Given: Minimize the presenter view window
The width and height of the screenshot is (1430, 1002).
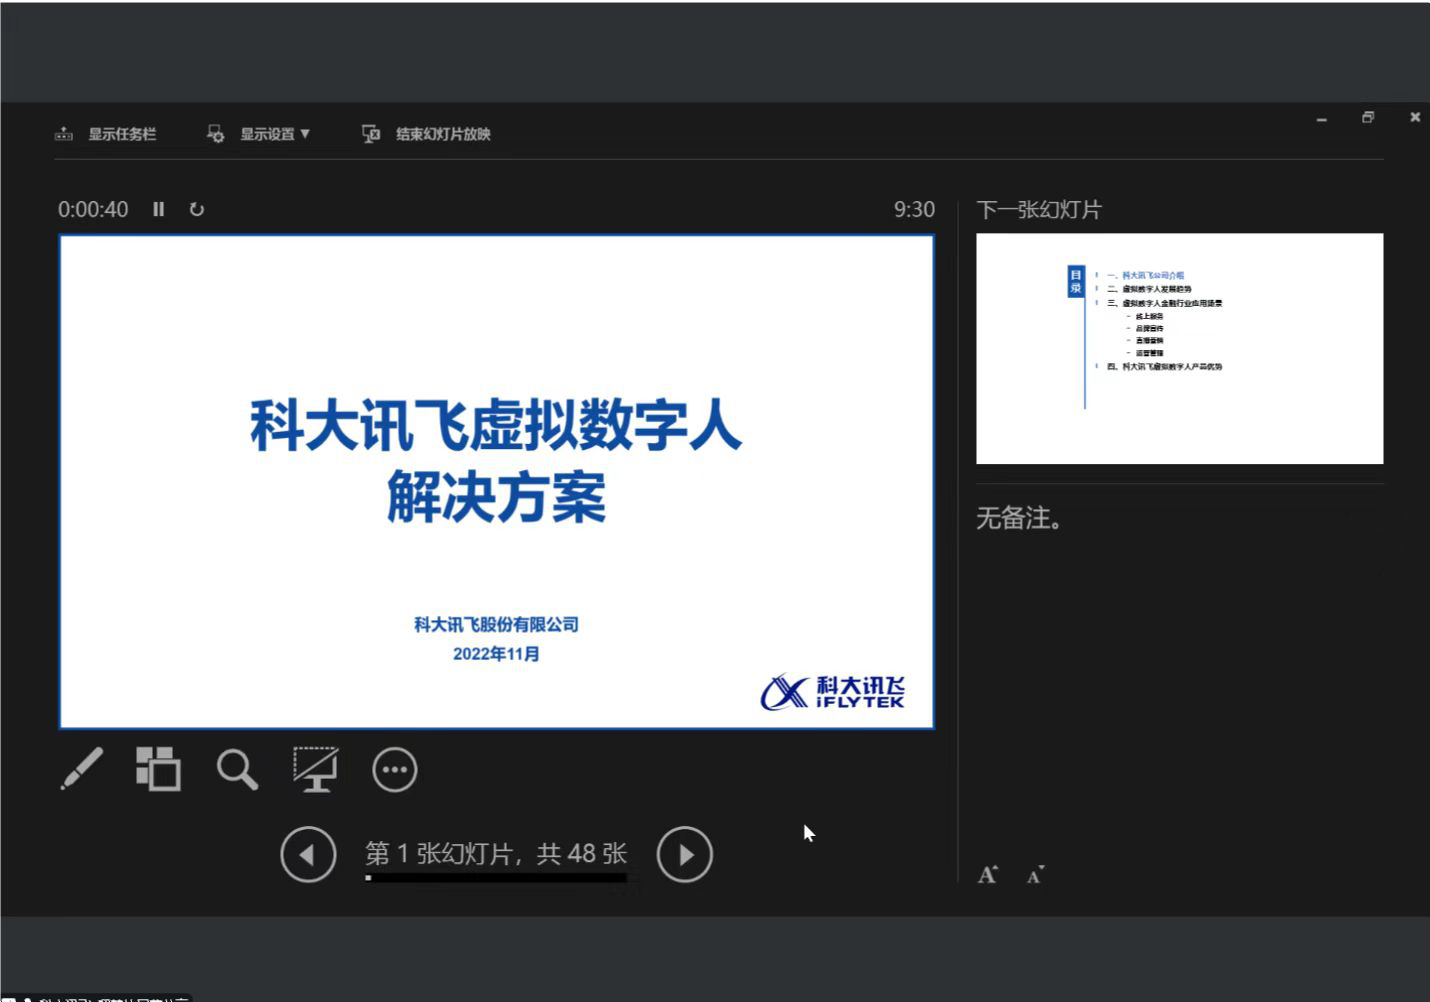Looking at the screenshot, I should coord(1322,119).
